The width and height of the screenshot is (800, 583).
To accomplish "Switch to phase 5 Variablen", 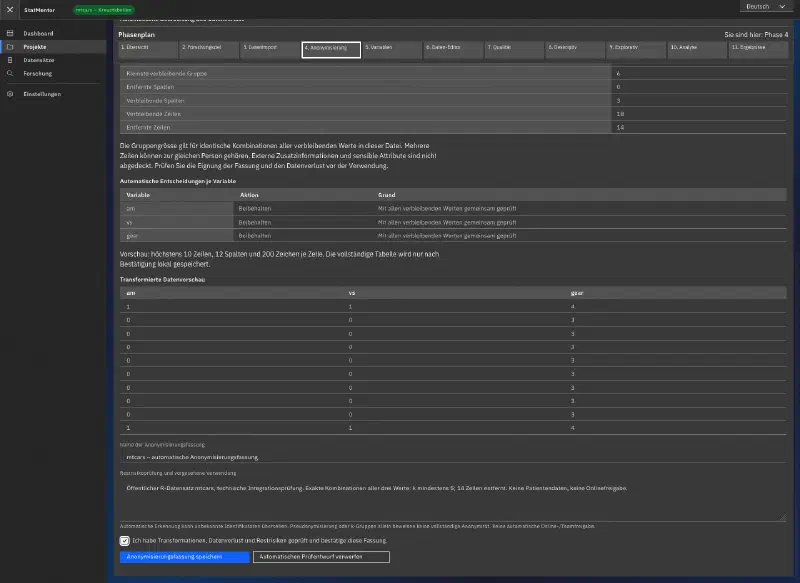I will (392, 49).
